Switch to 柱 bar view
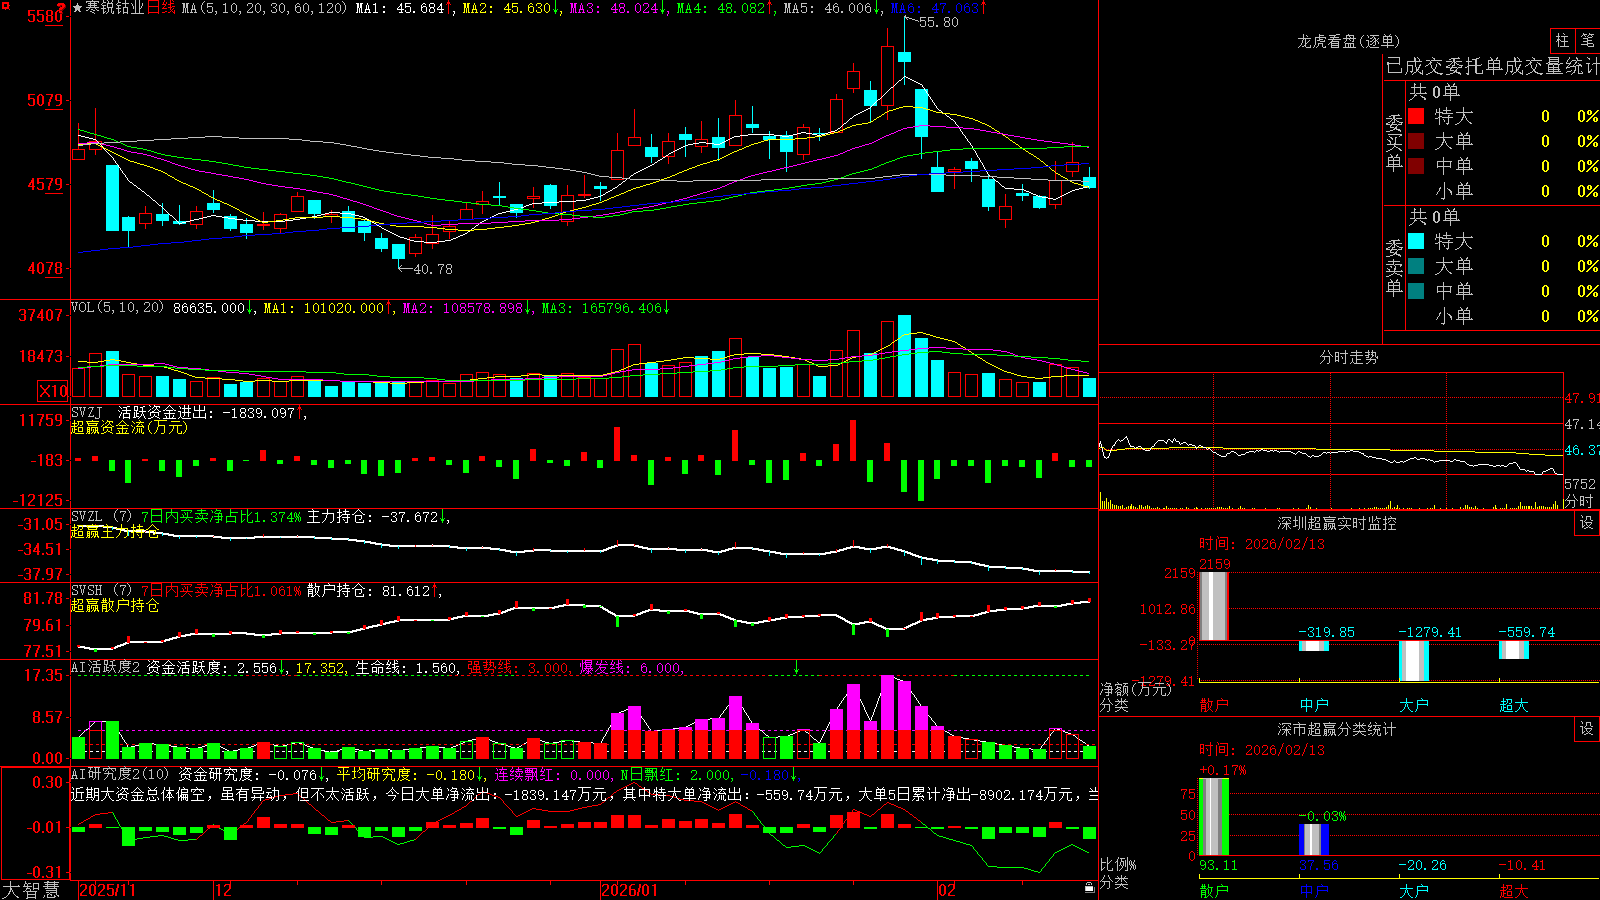 click(1562, 41)
